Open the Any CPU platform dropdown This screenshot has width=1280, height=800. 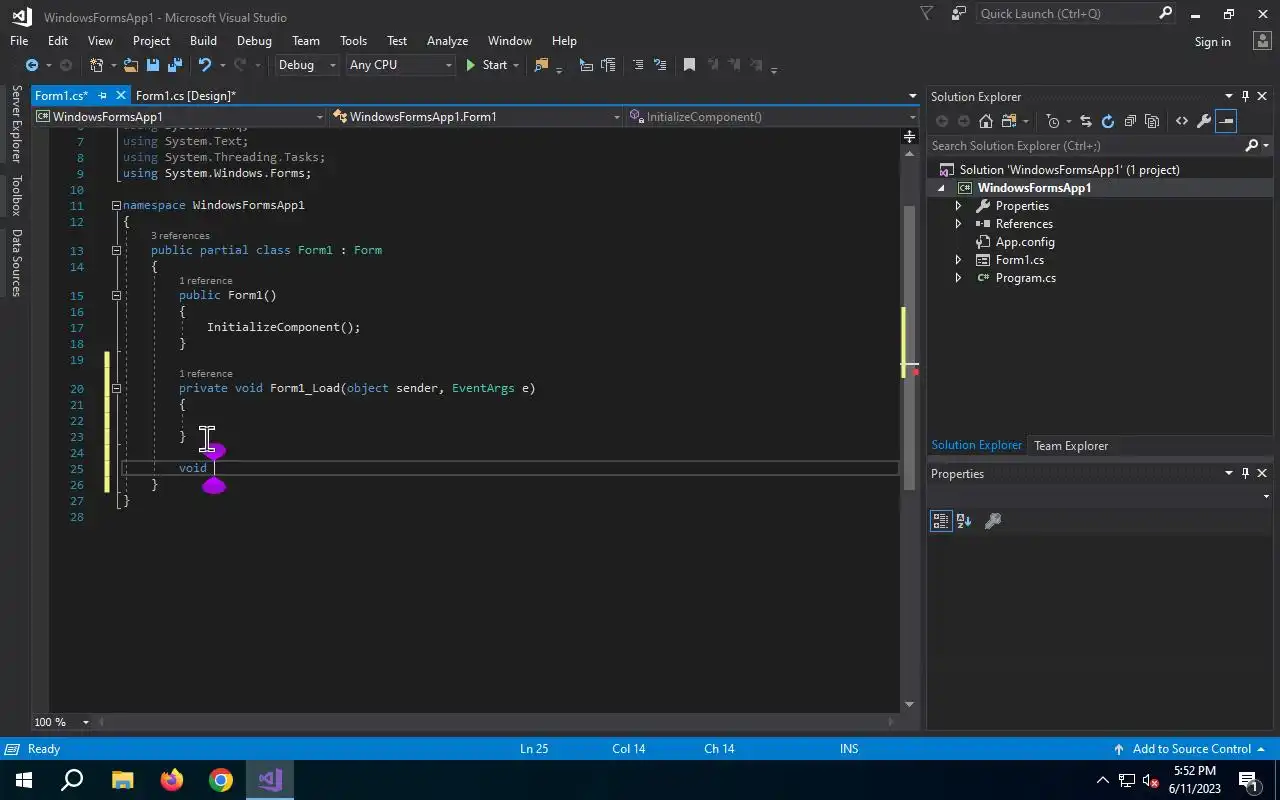pos(400,65)
